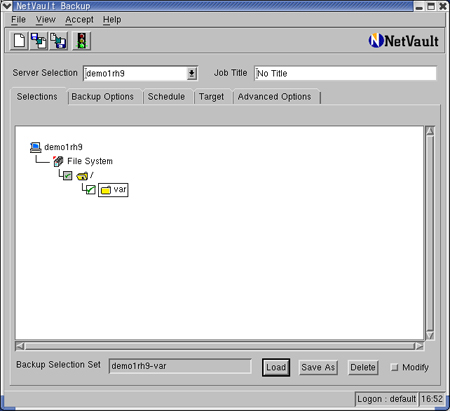Screen dimensions: 450x411
Task: Click the horizontal scrollbar track
Action: pos(220,346)
